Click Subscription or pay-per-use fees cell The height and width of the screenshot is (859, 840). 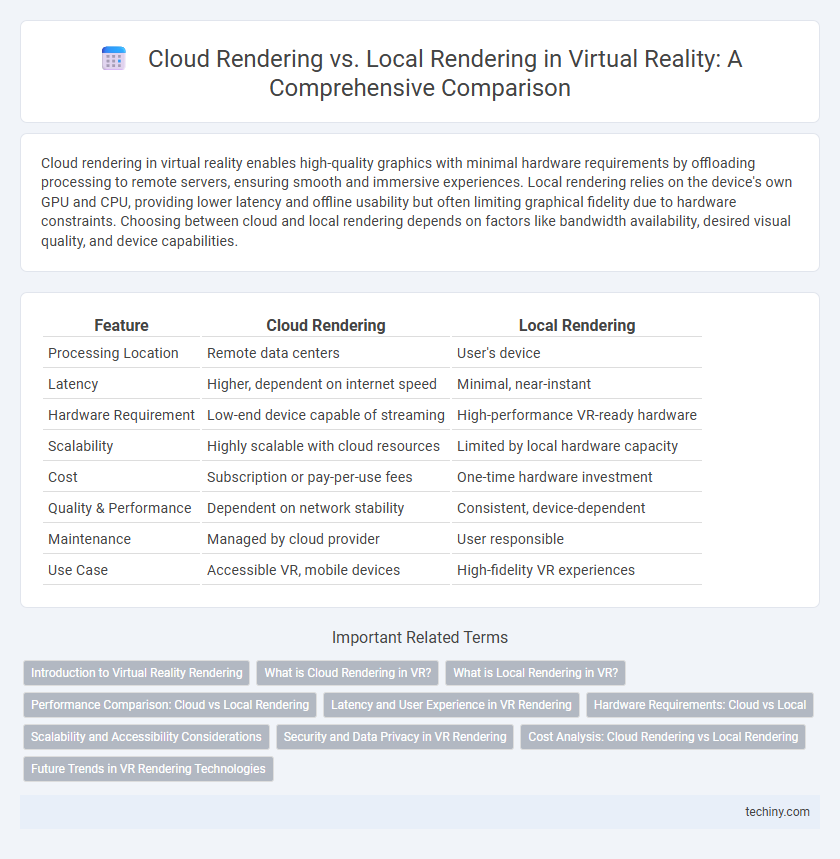click(x=325, y=477)
